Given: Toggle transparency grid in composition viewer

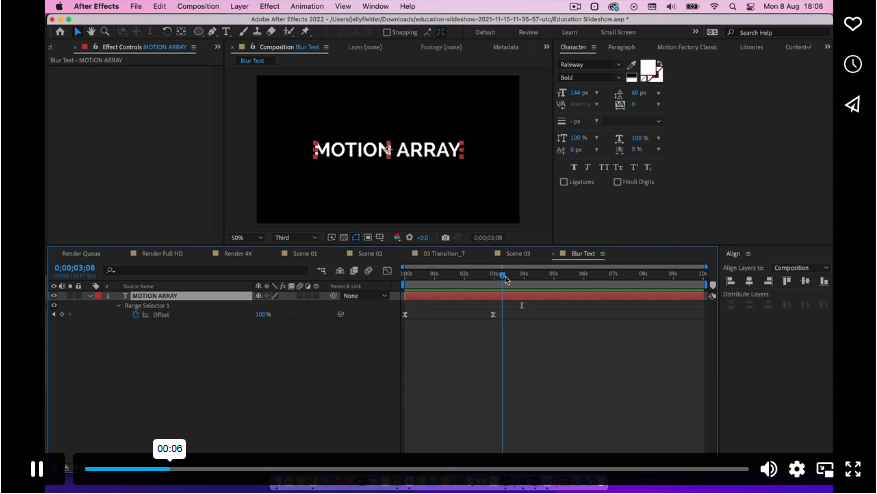Looking at the screenshot, I should 344,238.
